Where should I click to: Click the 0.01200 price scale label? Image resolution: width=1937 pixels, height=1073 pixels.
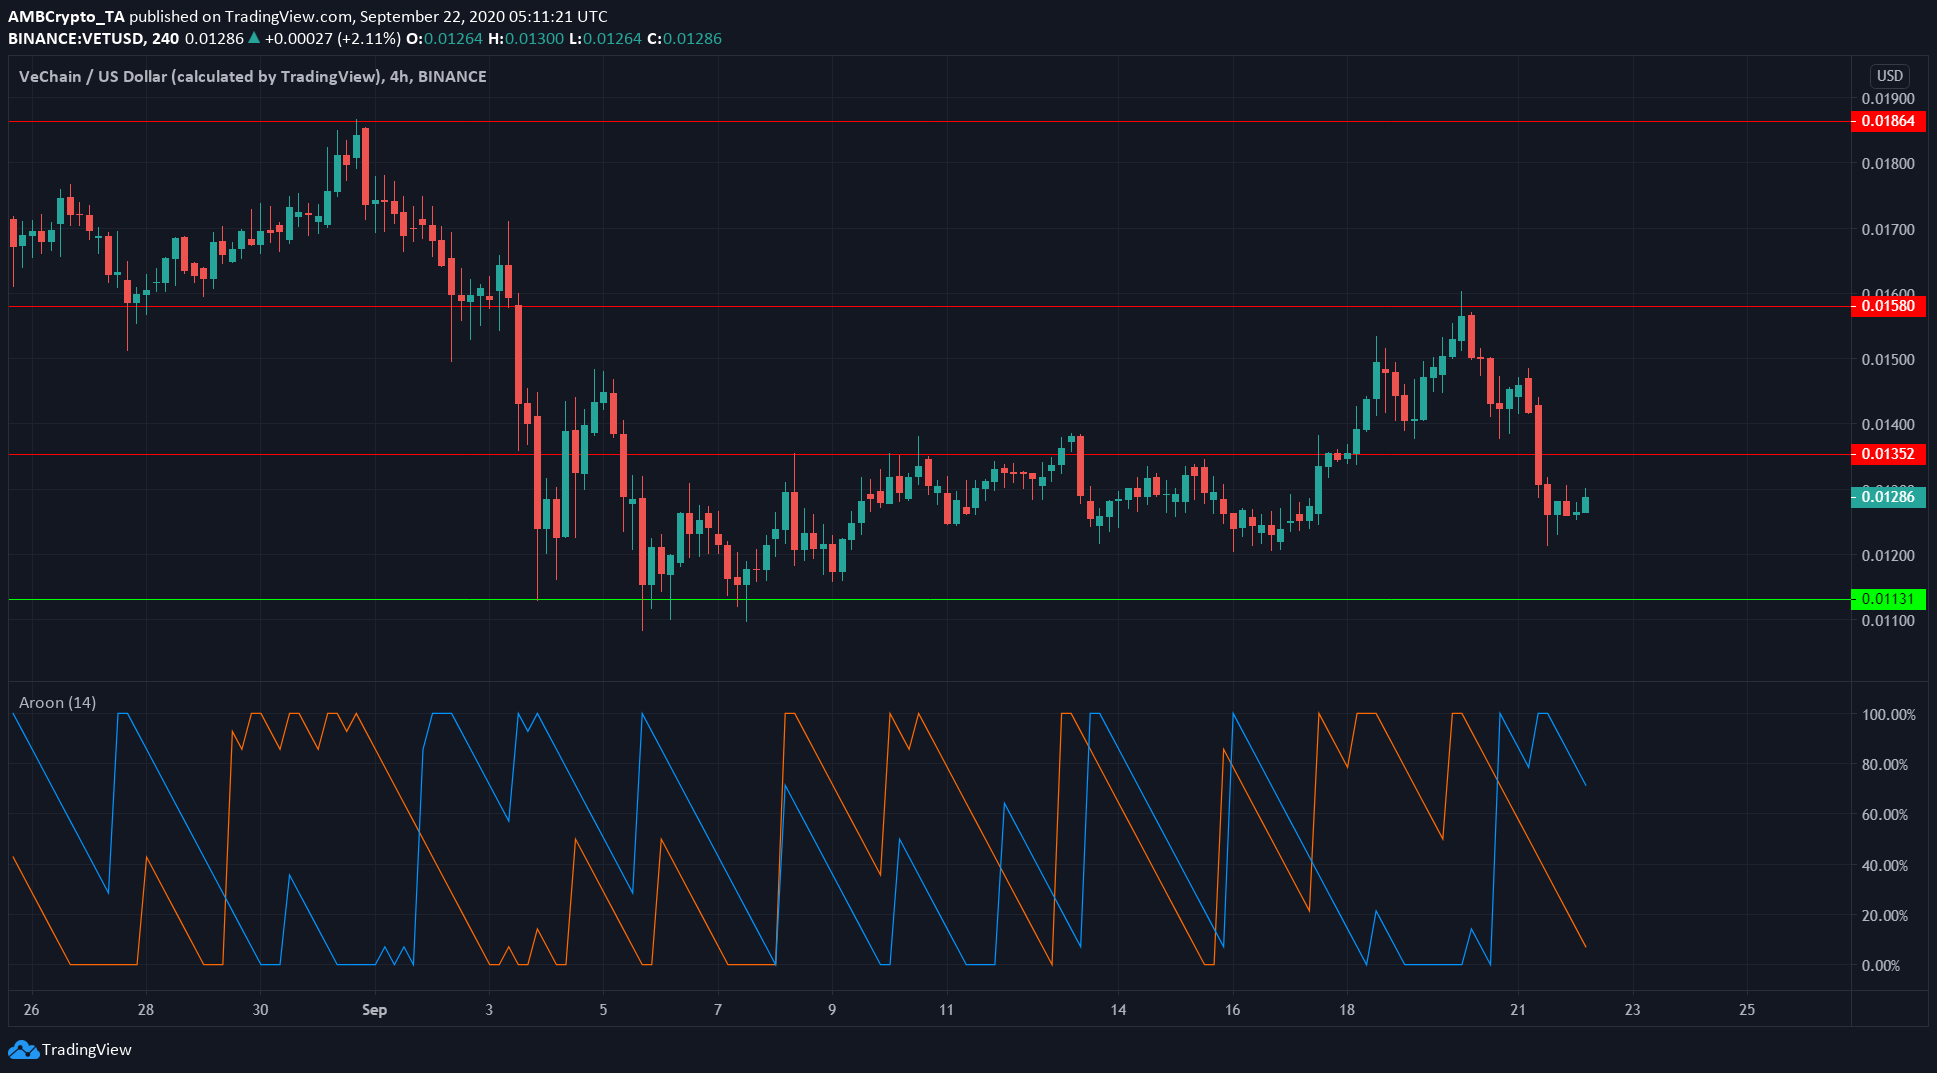[x=1888, y=556]
